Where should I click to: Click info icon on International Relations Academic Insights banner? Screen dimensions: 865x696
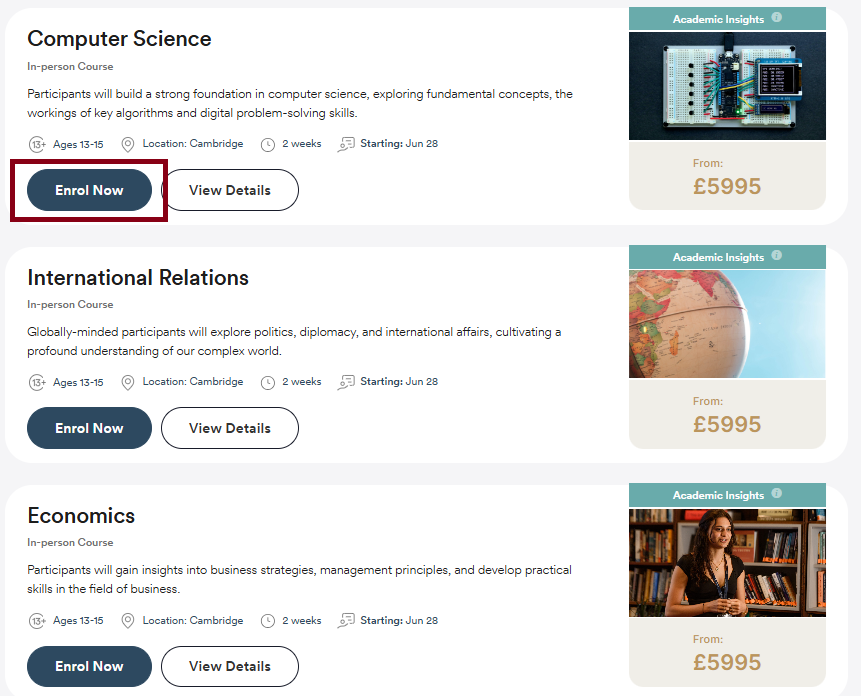click(777, 256)
